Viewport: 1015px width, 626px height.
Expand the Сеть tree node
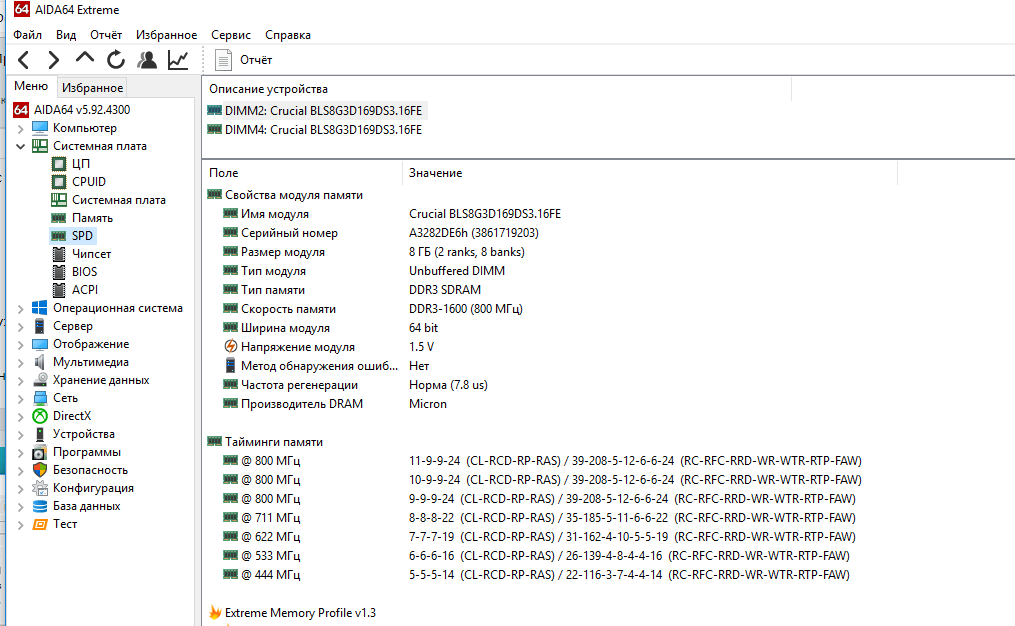pyautogui.click(x=21, y=398)
